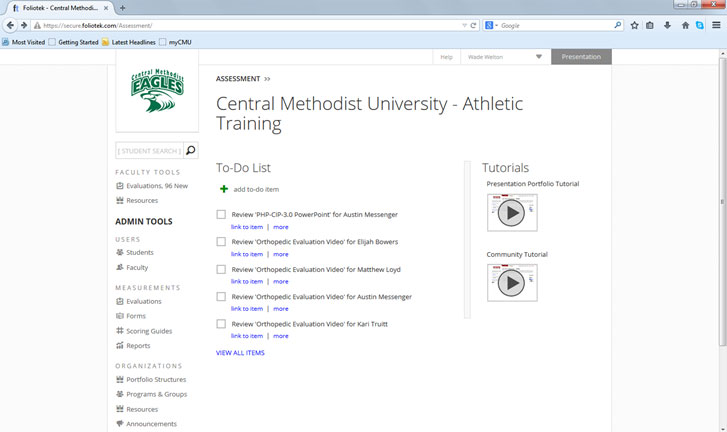This screenshot has height=432, width=727.
Task: Play the Community Tutorial video
Action: point(511,283)
